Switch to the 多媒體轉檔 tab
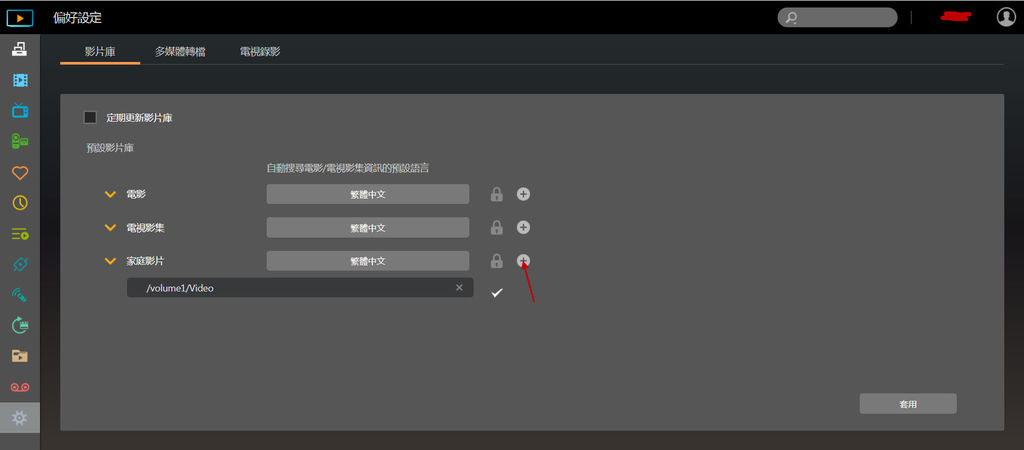The image size is (1024, 450). point(180,52)
